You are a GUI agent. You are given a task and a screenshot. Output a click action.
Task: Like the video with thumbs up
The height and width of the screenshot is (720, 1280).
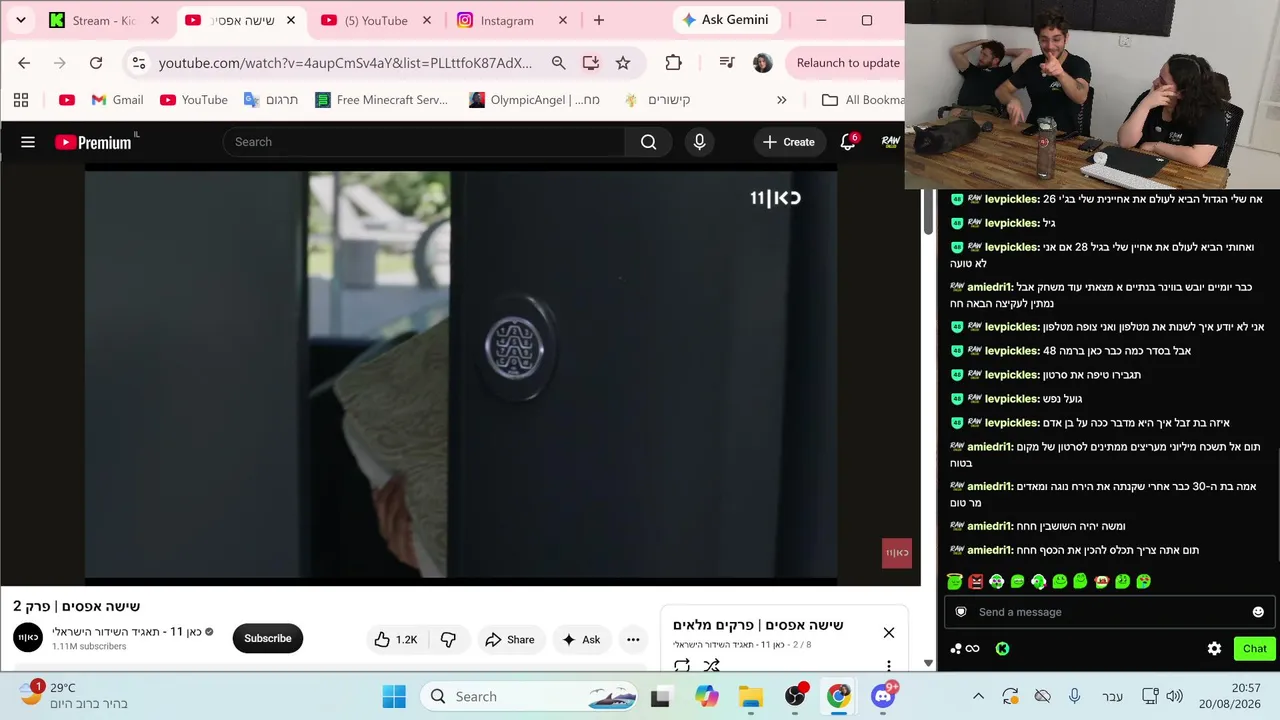[x=396, y=640]
